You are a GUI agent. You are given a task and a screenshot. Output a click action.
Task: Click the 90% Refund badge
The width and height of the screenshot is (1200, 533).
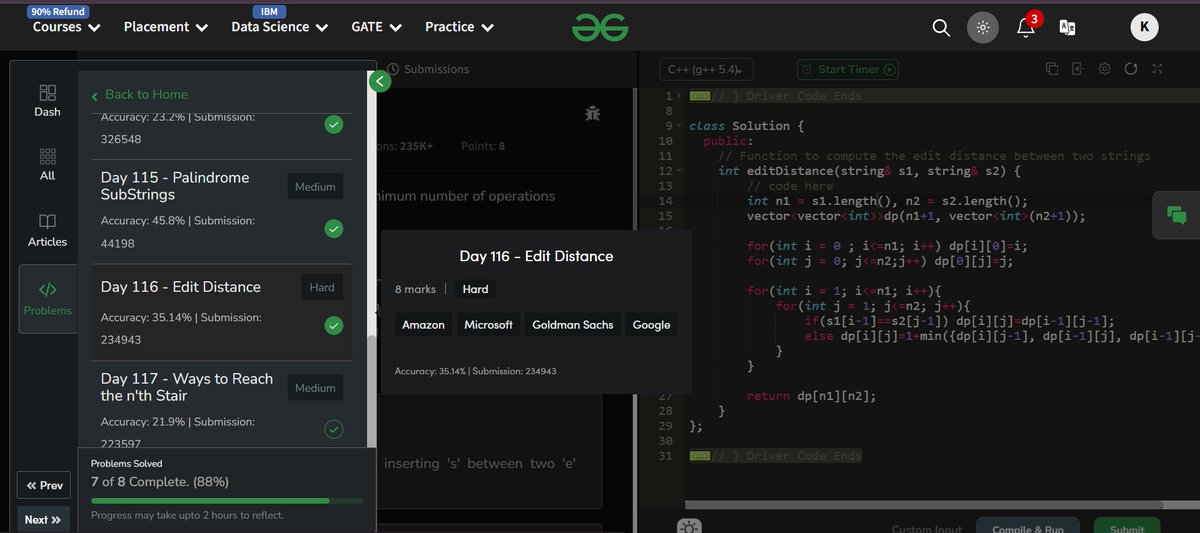58,12
